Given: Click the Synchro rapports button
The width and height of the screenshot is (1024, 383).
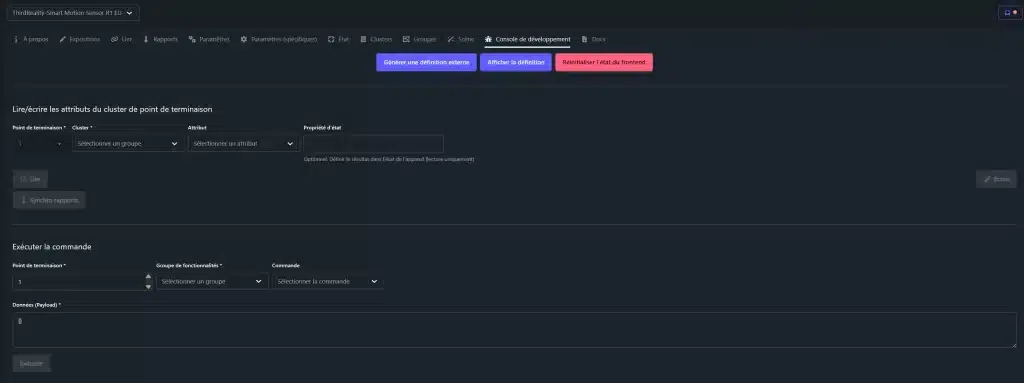Looking at the screenshot, I should click(x=49, y=200).
